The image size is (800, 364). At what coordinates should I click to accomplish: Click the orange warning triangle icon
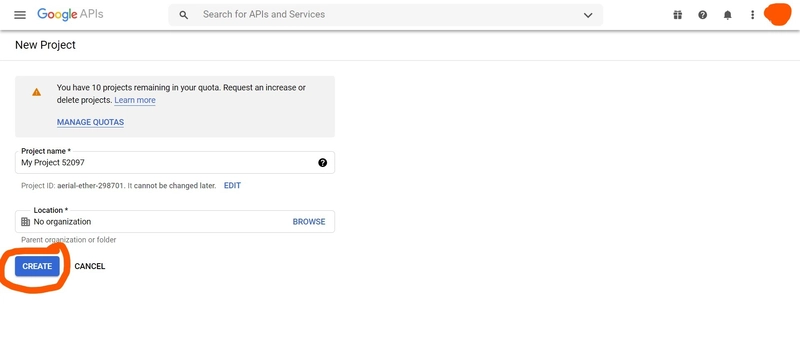tap(36, 92)
